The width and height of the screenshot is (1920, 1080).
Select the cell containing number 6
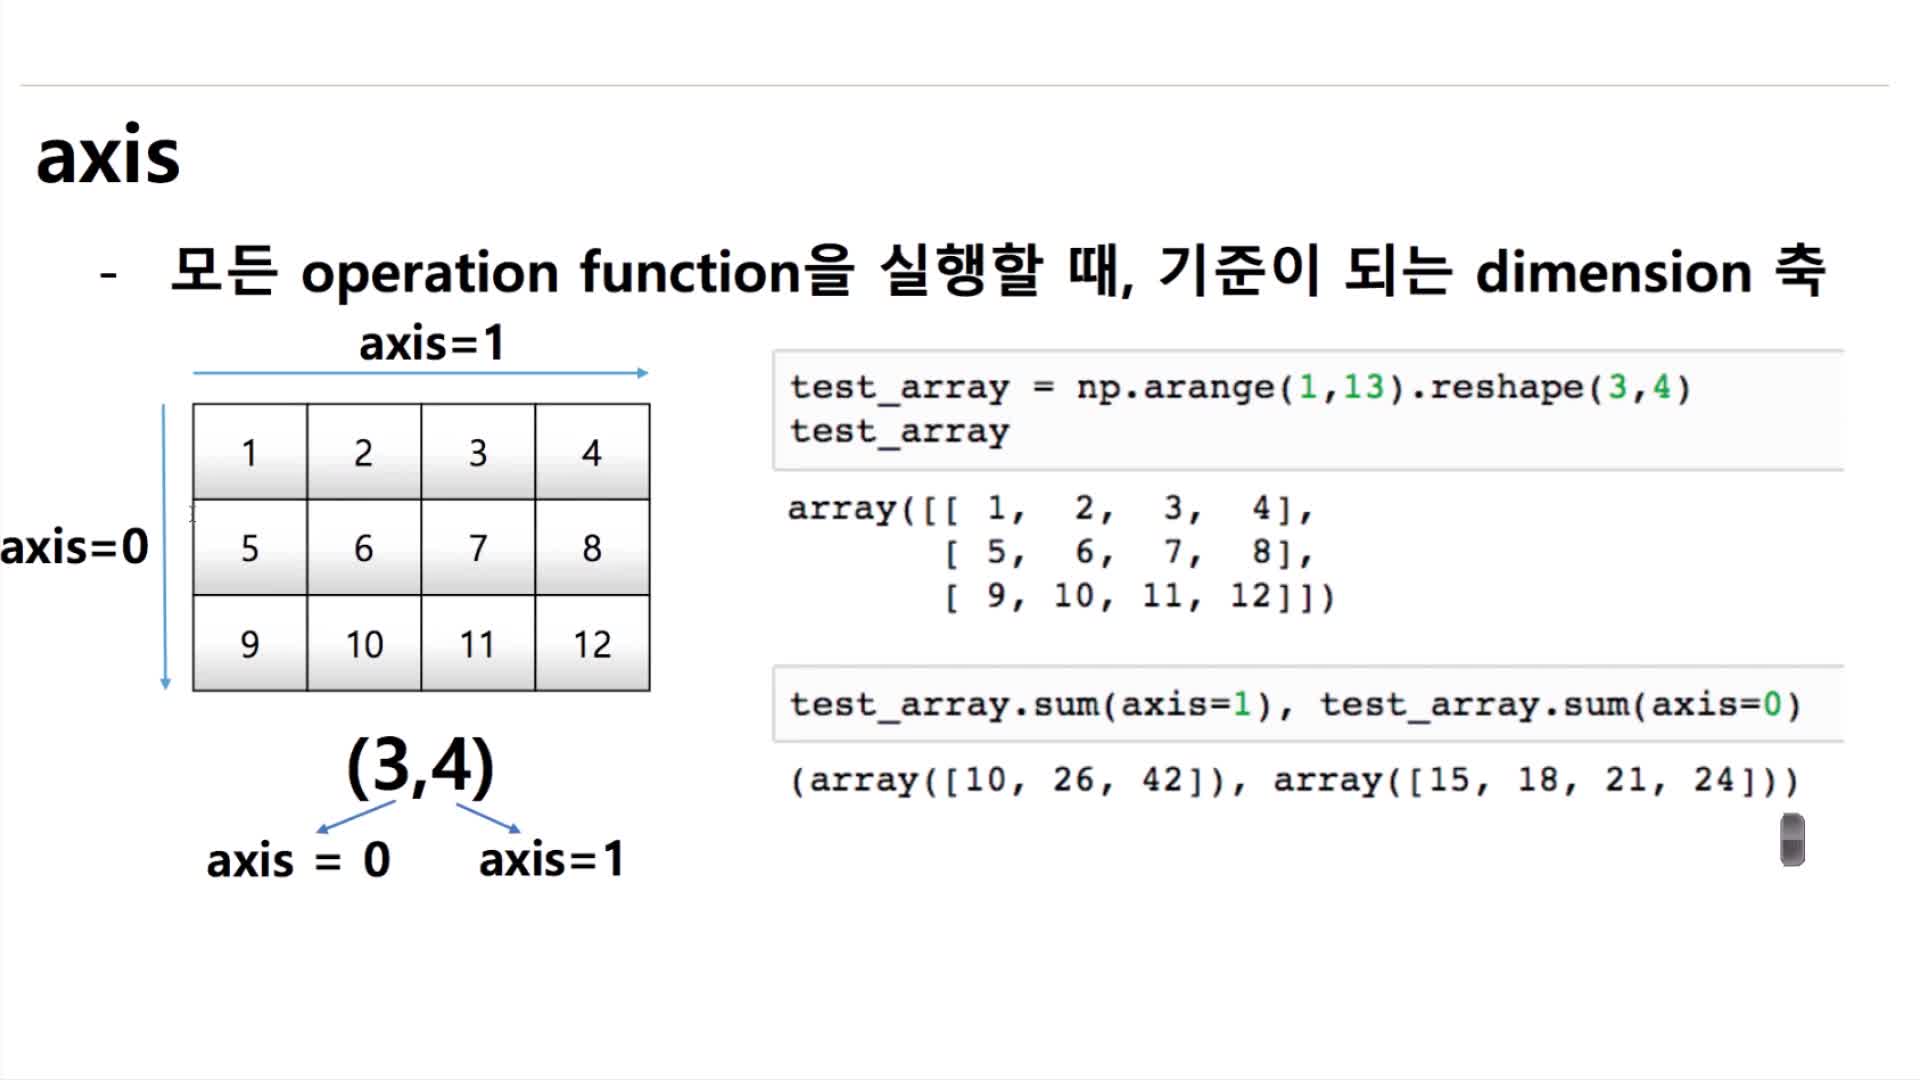363,548
